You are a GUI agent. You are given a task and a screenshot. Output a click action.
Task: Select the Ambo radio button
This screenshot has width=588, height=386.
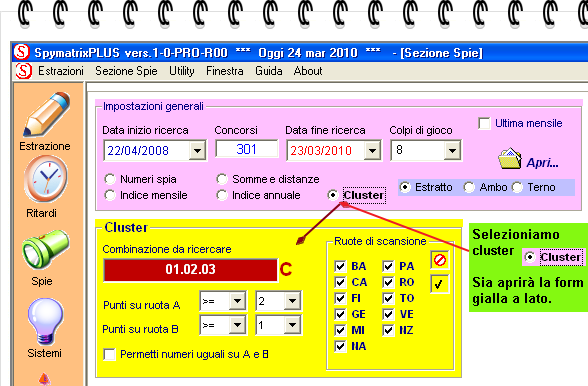click(x=469, y=187)
